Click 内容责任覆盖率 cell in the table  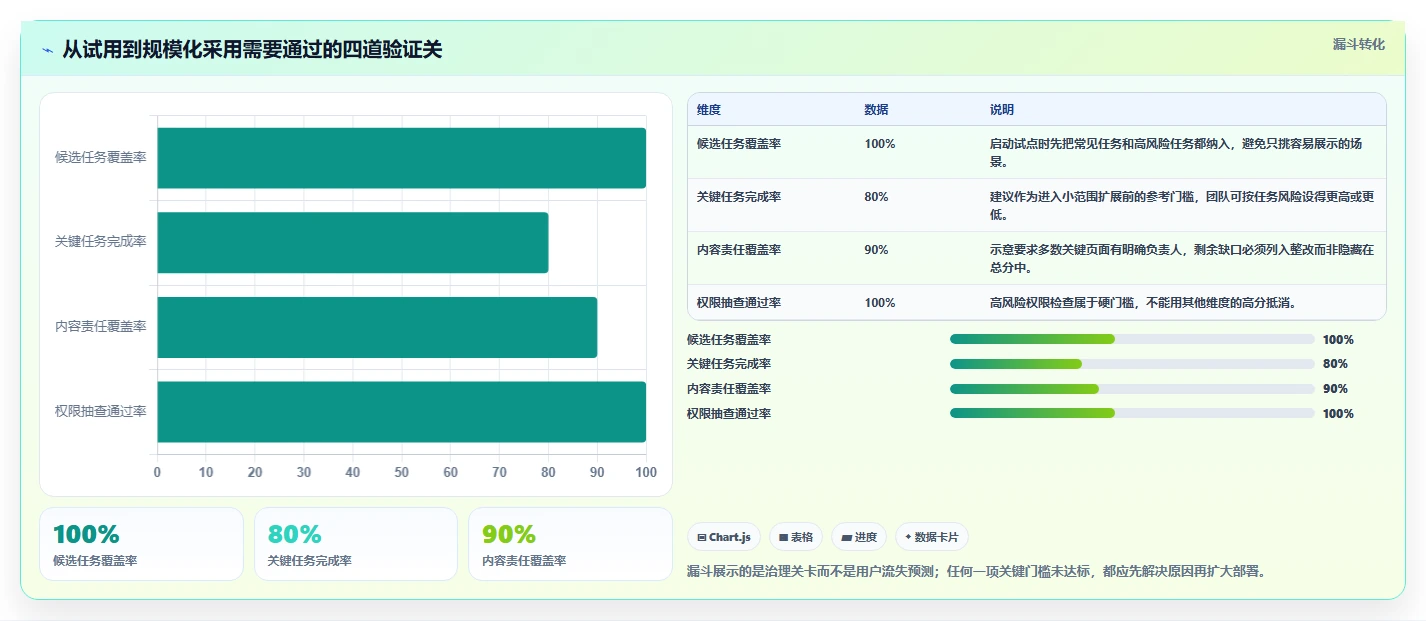[739, 250]
